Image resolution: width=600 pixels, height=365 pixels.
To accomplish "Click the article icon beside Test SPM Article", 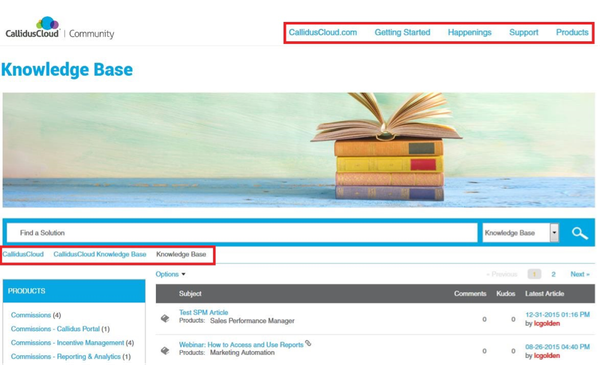I will coord(165,318).
